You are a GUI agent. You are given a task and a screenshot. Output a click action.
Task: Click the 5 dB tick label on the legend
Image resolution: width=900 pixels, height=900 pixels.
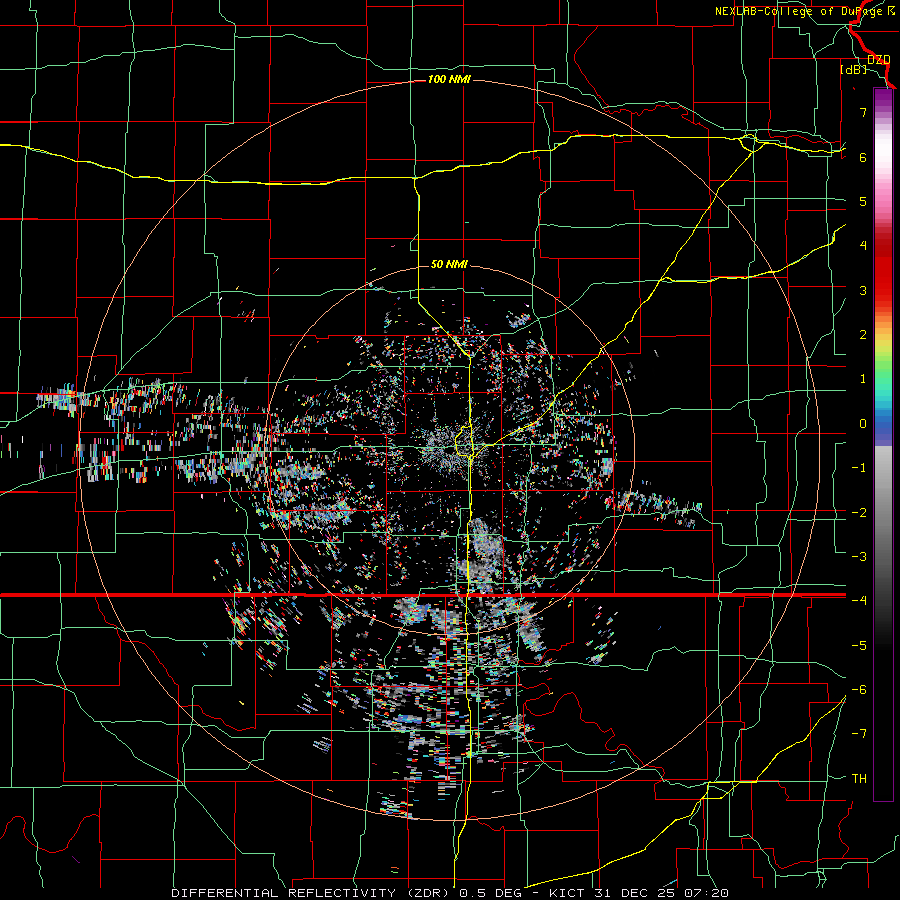pos(863,201)
